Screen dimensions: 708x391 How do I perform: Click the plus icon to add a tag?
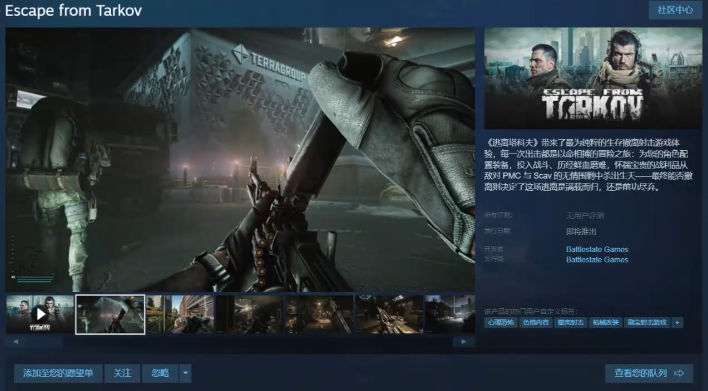pyautogui.click(x=677, y=322)
